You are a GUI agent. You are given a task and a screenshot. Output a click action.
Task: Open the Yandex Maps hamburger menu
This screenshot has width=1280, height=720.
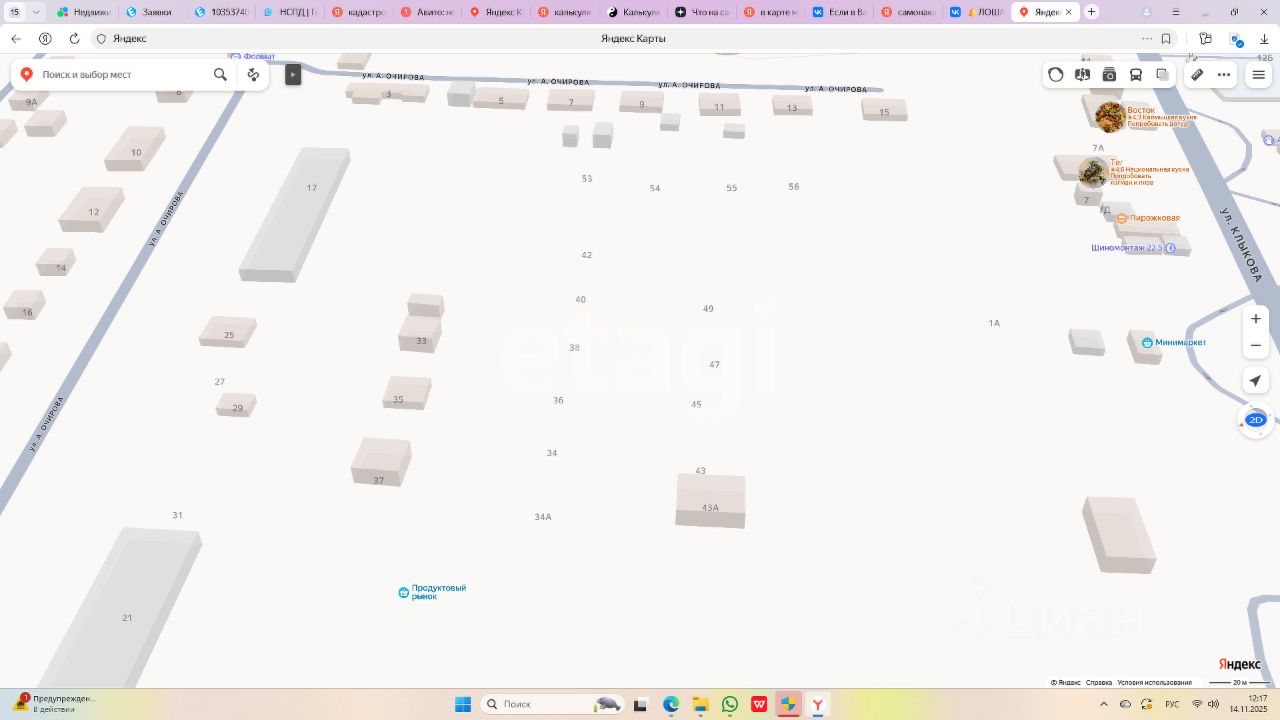pos(1258,74)
